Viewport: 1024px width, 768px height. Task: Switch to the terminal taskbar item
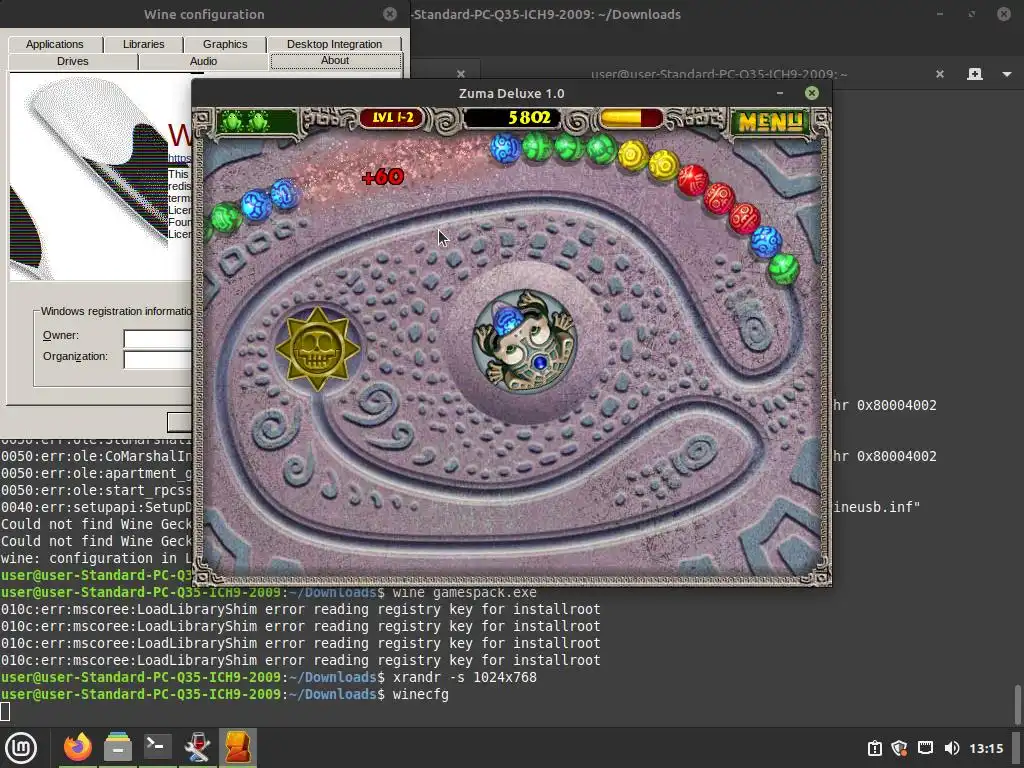click(157, 747)
